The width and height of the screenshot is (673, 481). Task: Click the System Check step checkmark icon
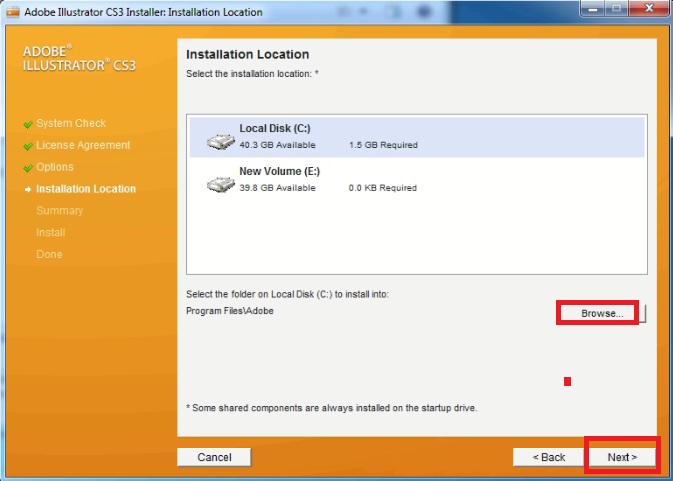click(28, 124)
